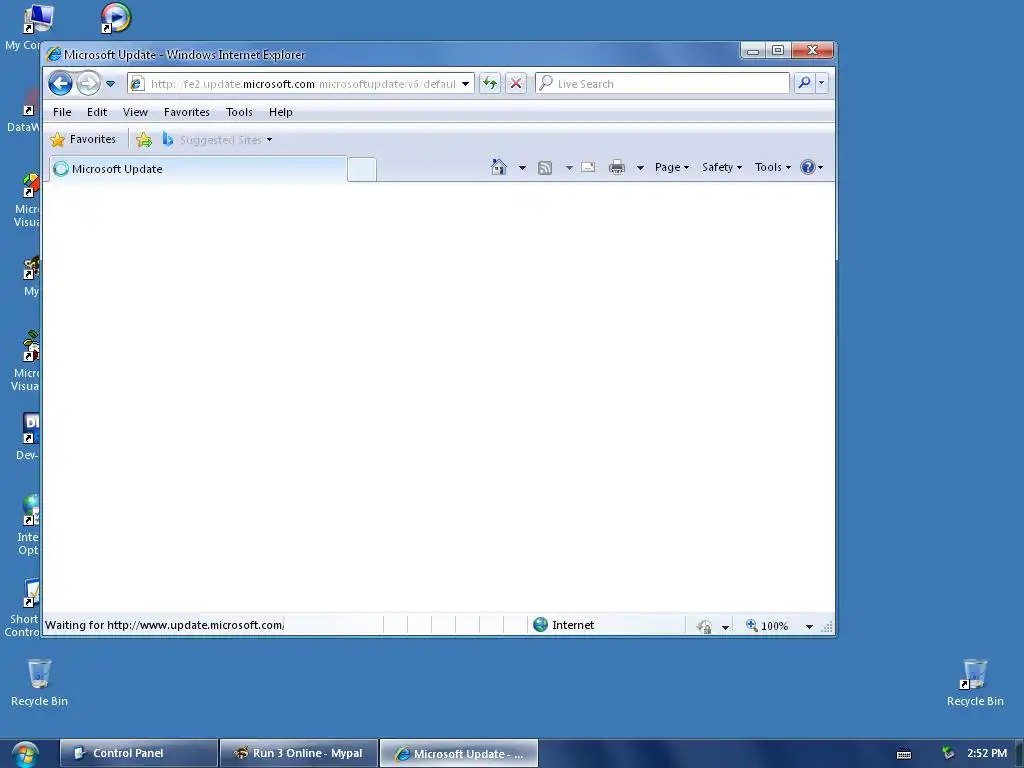The width and height of the screenshot is (1024, 768).
Task: Open the View menu
Action: [x=135, y=112]
